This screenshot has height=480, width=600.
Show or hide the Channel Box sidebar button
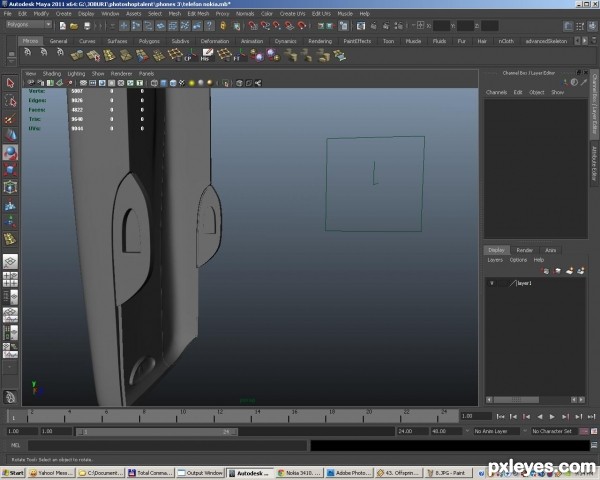tap(592, 26)
